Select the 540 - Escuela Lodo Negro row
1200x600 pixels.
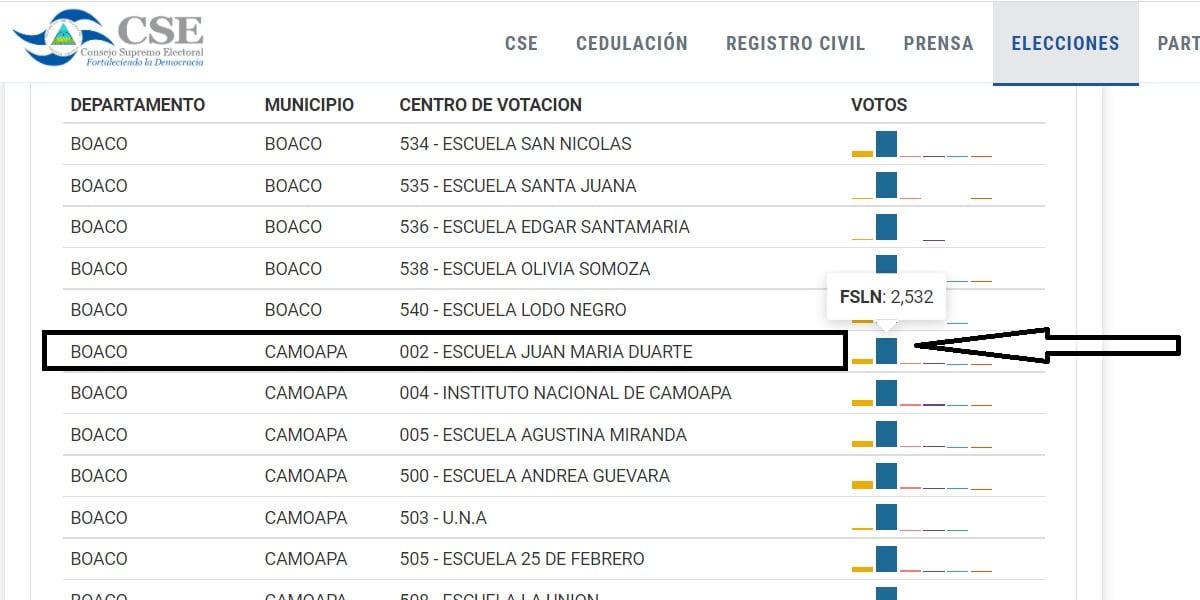pos(554,310)
